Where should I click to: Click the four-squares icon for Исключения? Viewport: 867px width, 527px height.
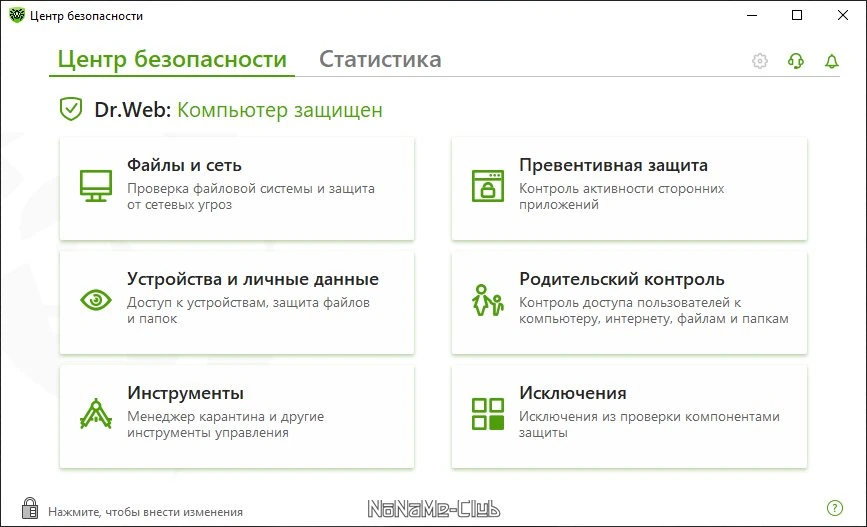click(x=488, y=414)
